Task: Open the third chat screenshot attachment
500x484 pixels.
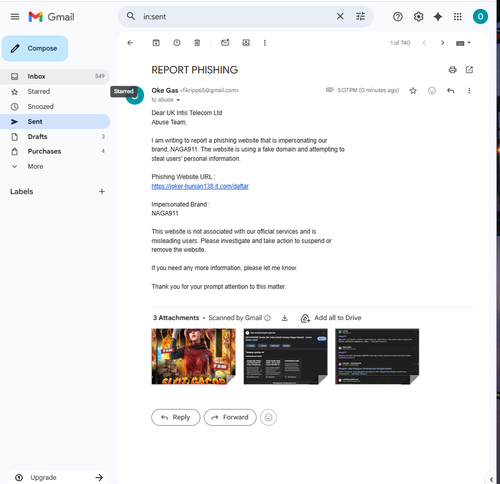Action: point(377,356)
